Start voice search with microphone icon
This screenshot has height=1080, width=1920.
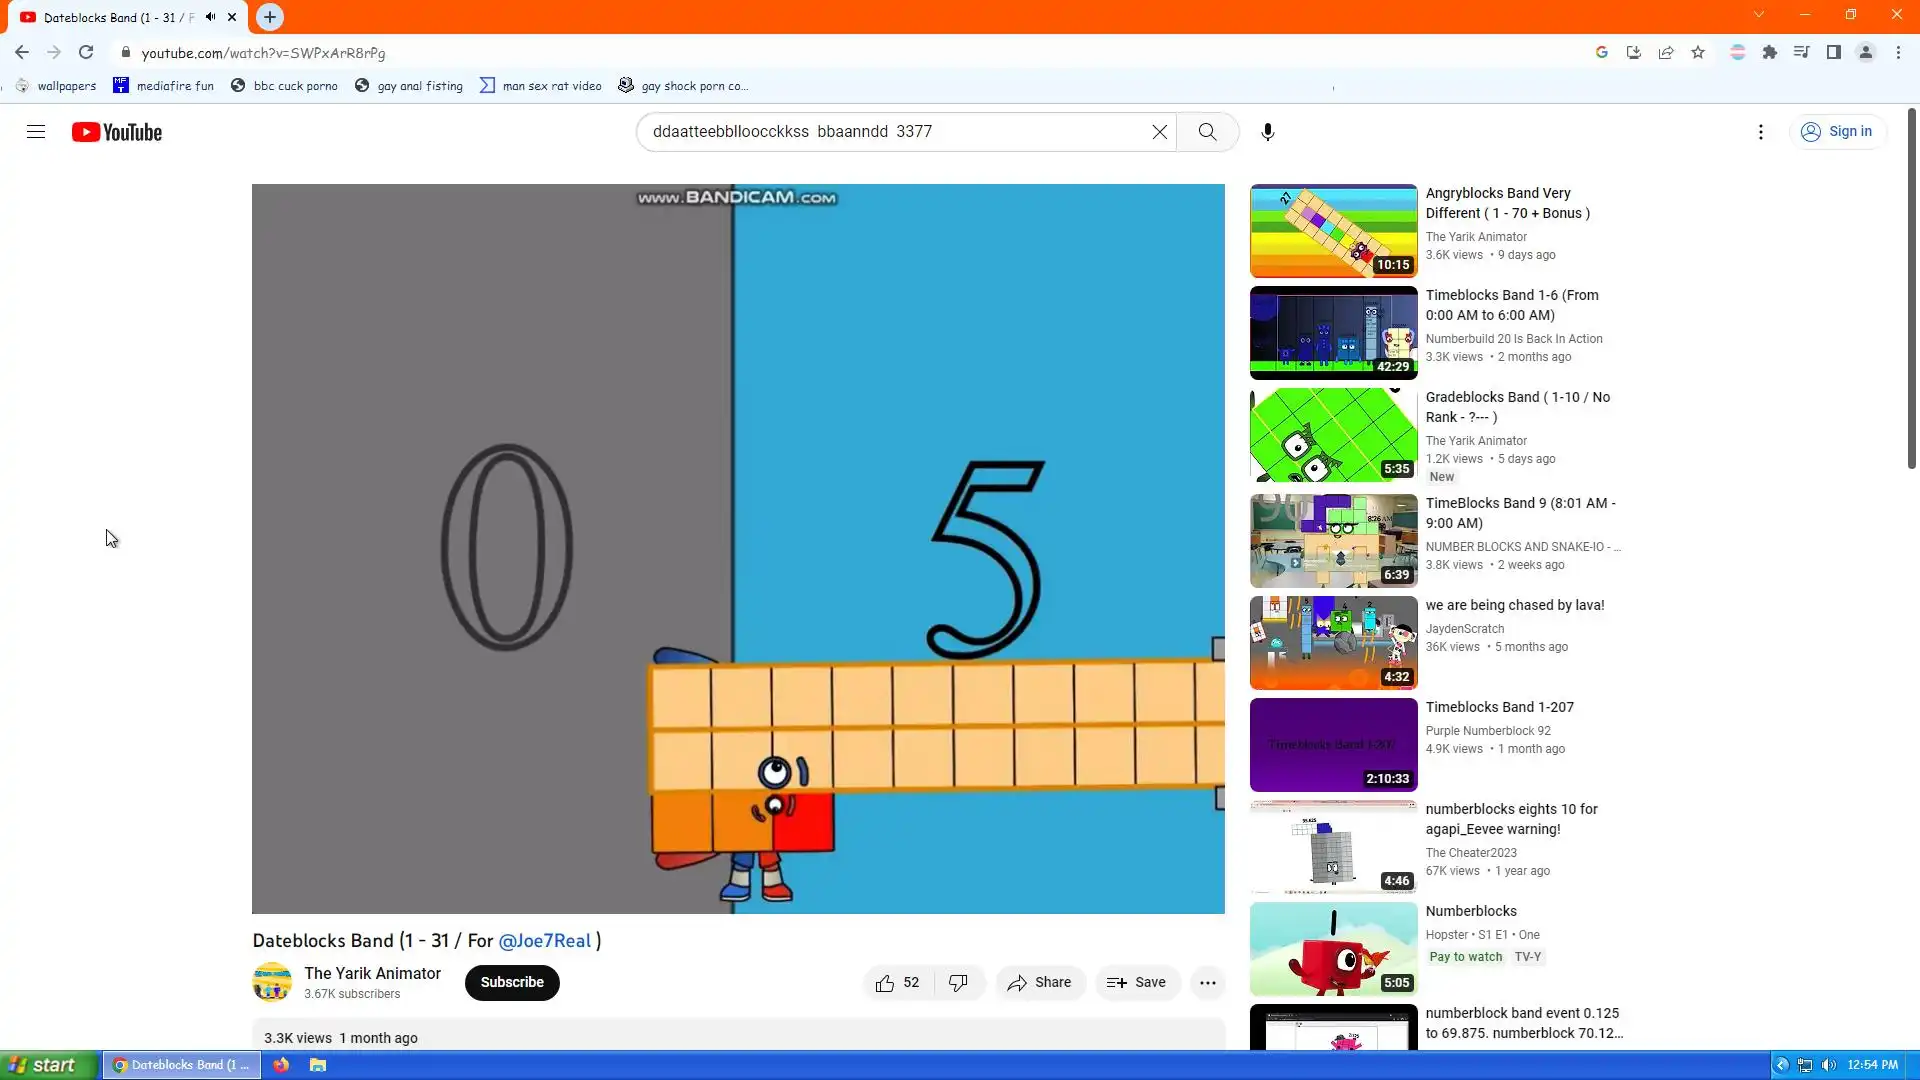pos(1267,132)
